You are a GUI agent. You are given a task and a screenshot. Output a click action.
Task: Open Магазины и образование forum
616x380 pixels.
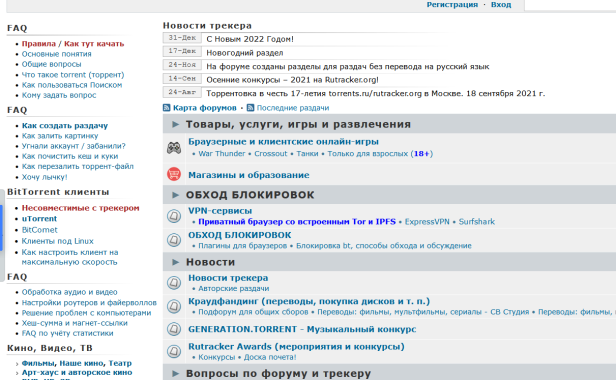coord(249,175)
